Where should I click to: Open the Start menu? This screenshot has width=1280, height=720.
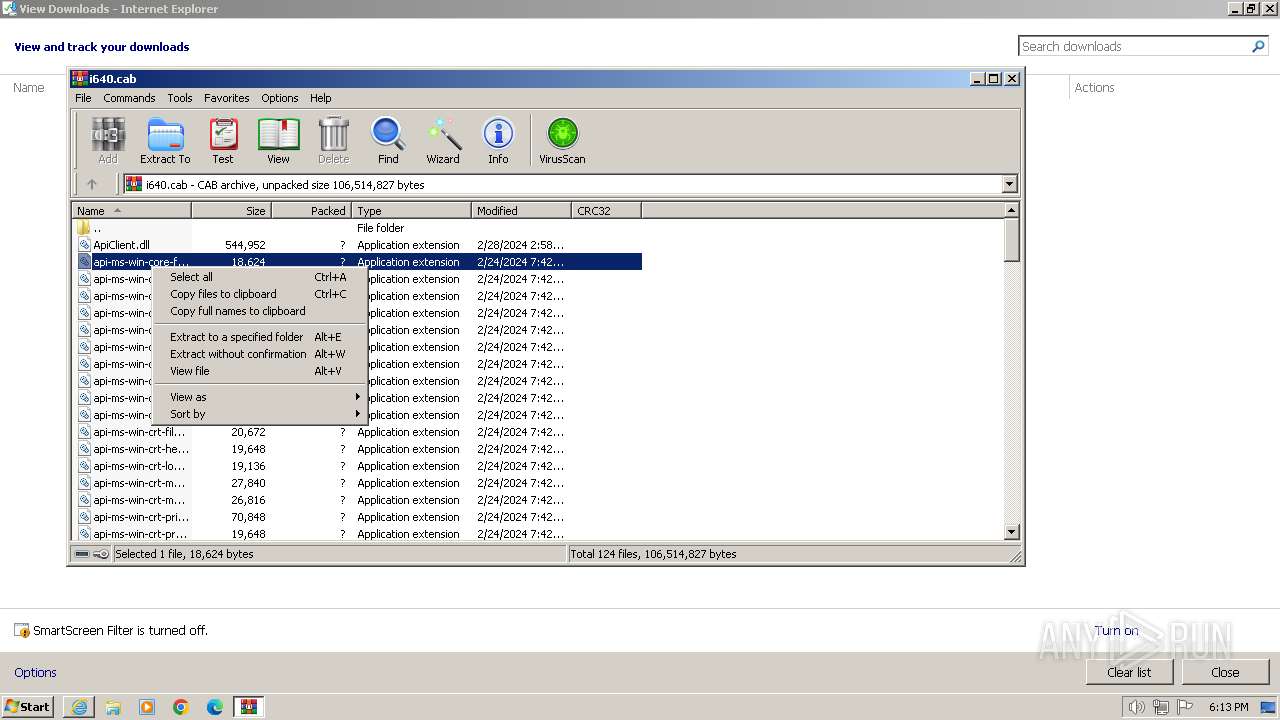pos(28,707)
